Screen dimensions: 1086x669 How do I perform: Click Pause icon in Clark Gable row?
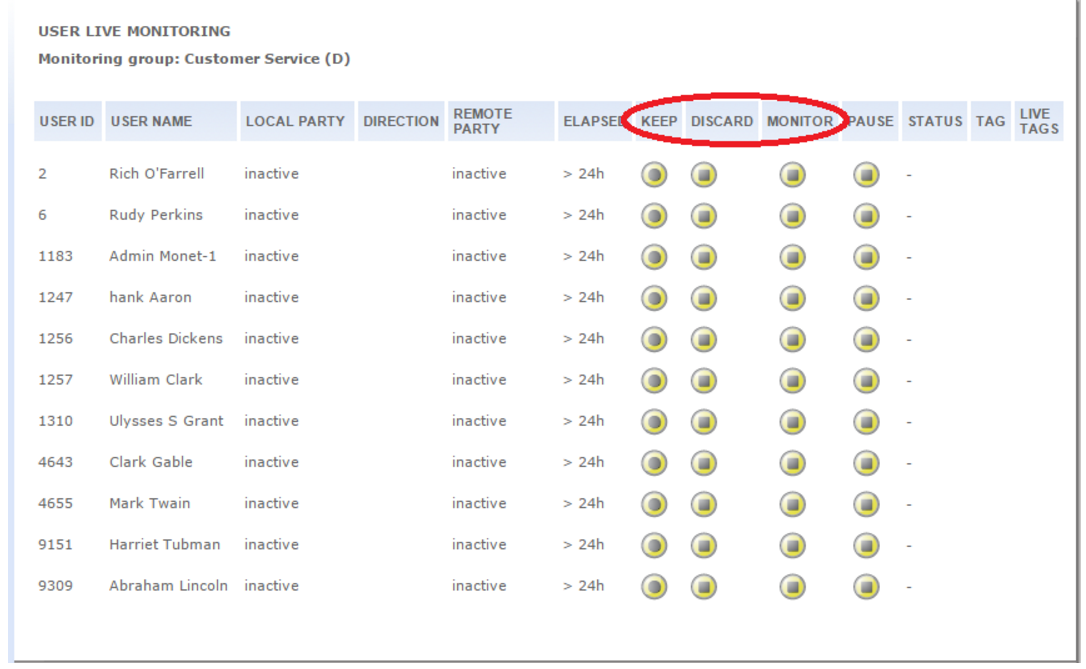(x=866, y=463)
